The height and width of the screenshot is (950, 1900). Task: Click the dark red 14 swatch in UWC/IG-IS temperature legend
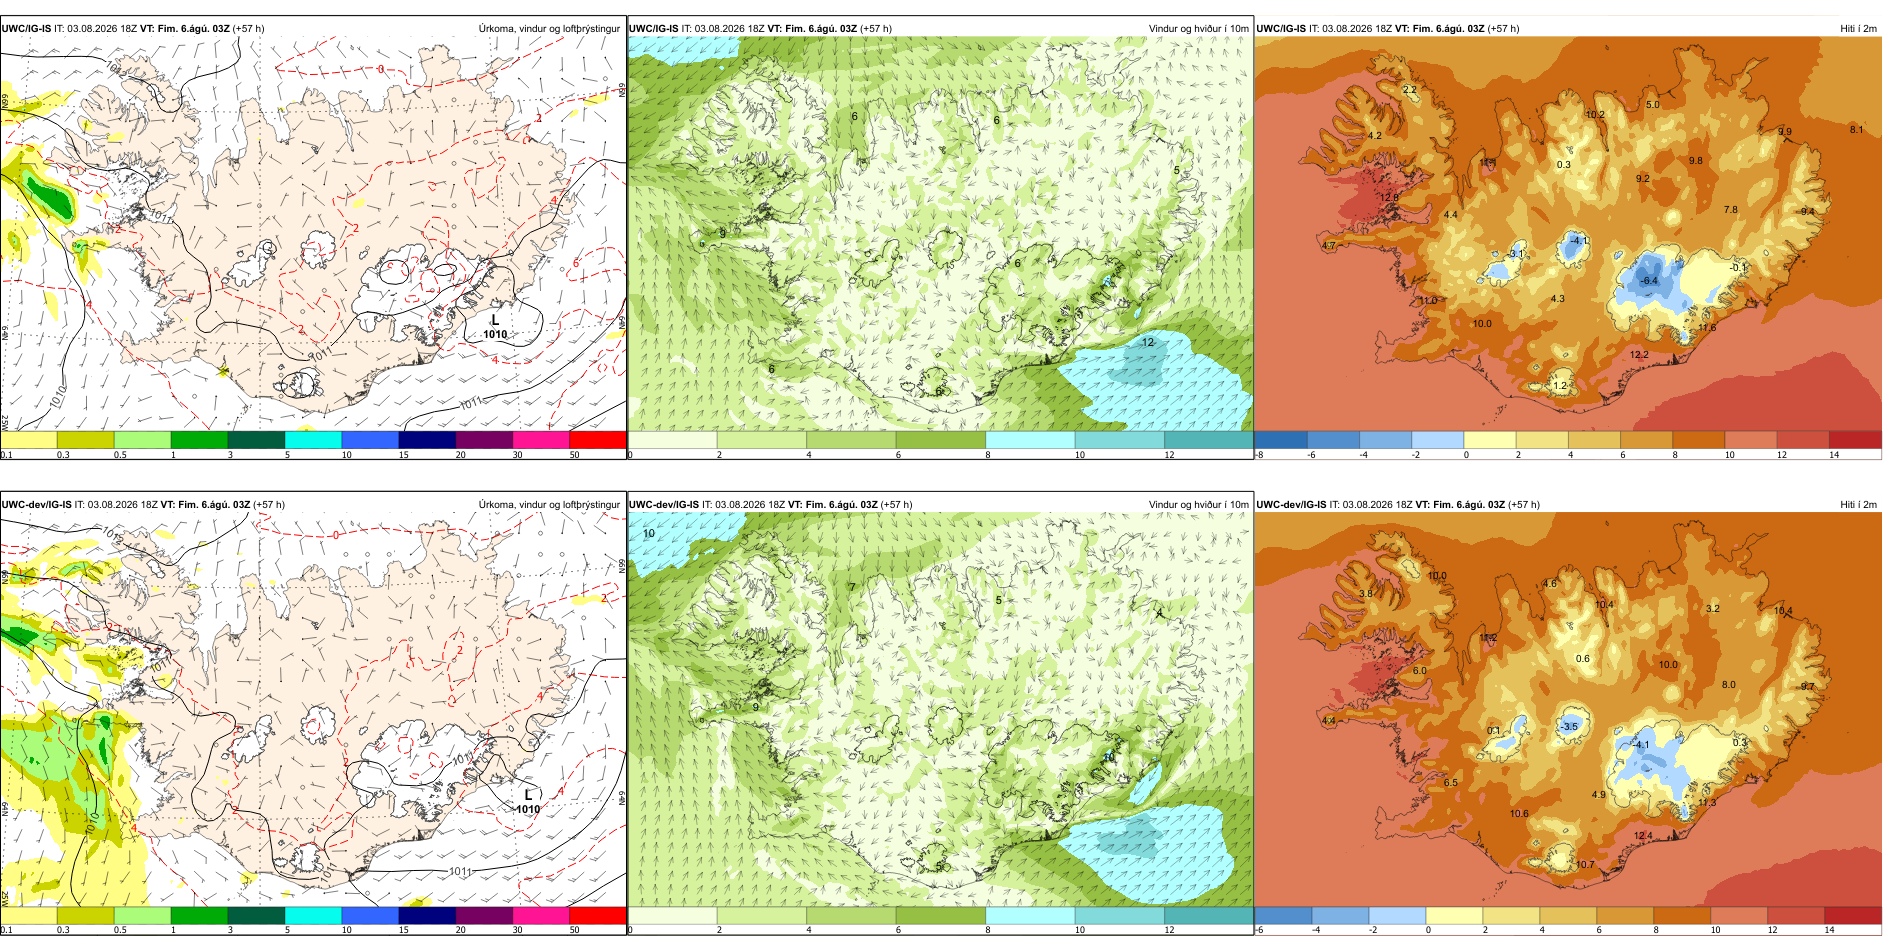pyautogui.click(x=1855, y=439)
